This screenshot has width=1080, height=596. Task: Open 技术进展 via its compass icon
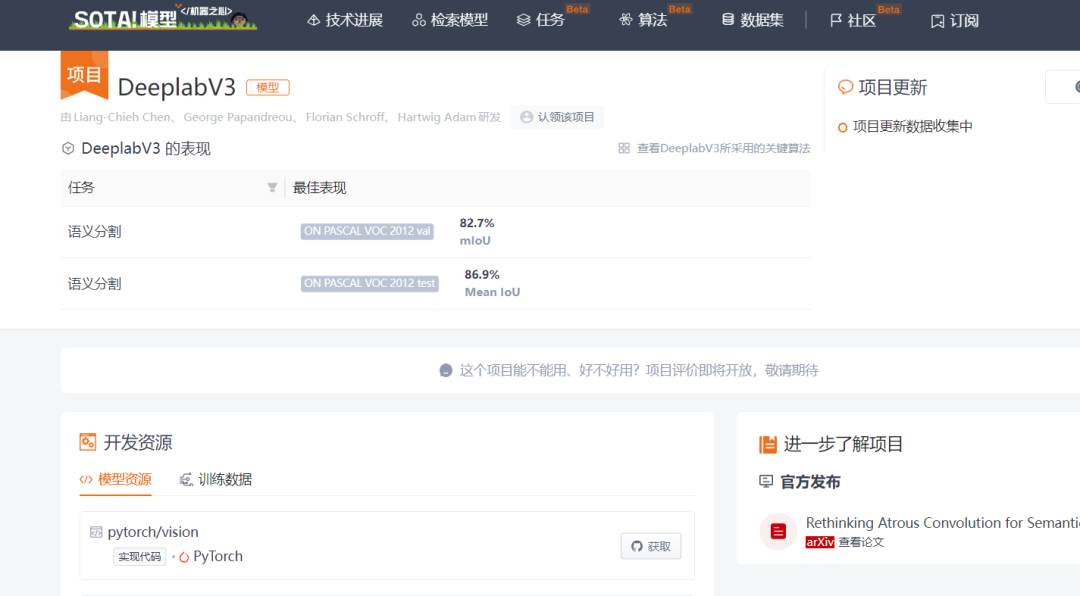312,19
